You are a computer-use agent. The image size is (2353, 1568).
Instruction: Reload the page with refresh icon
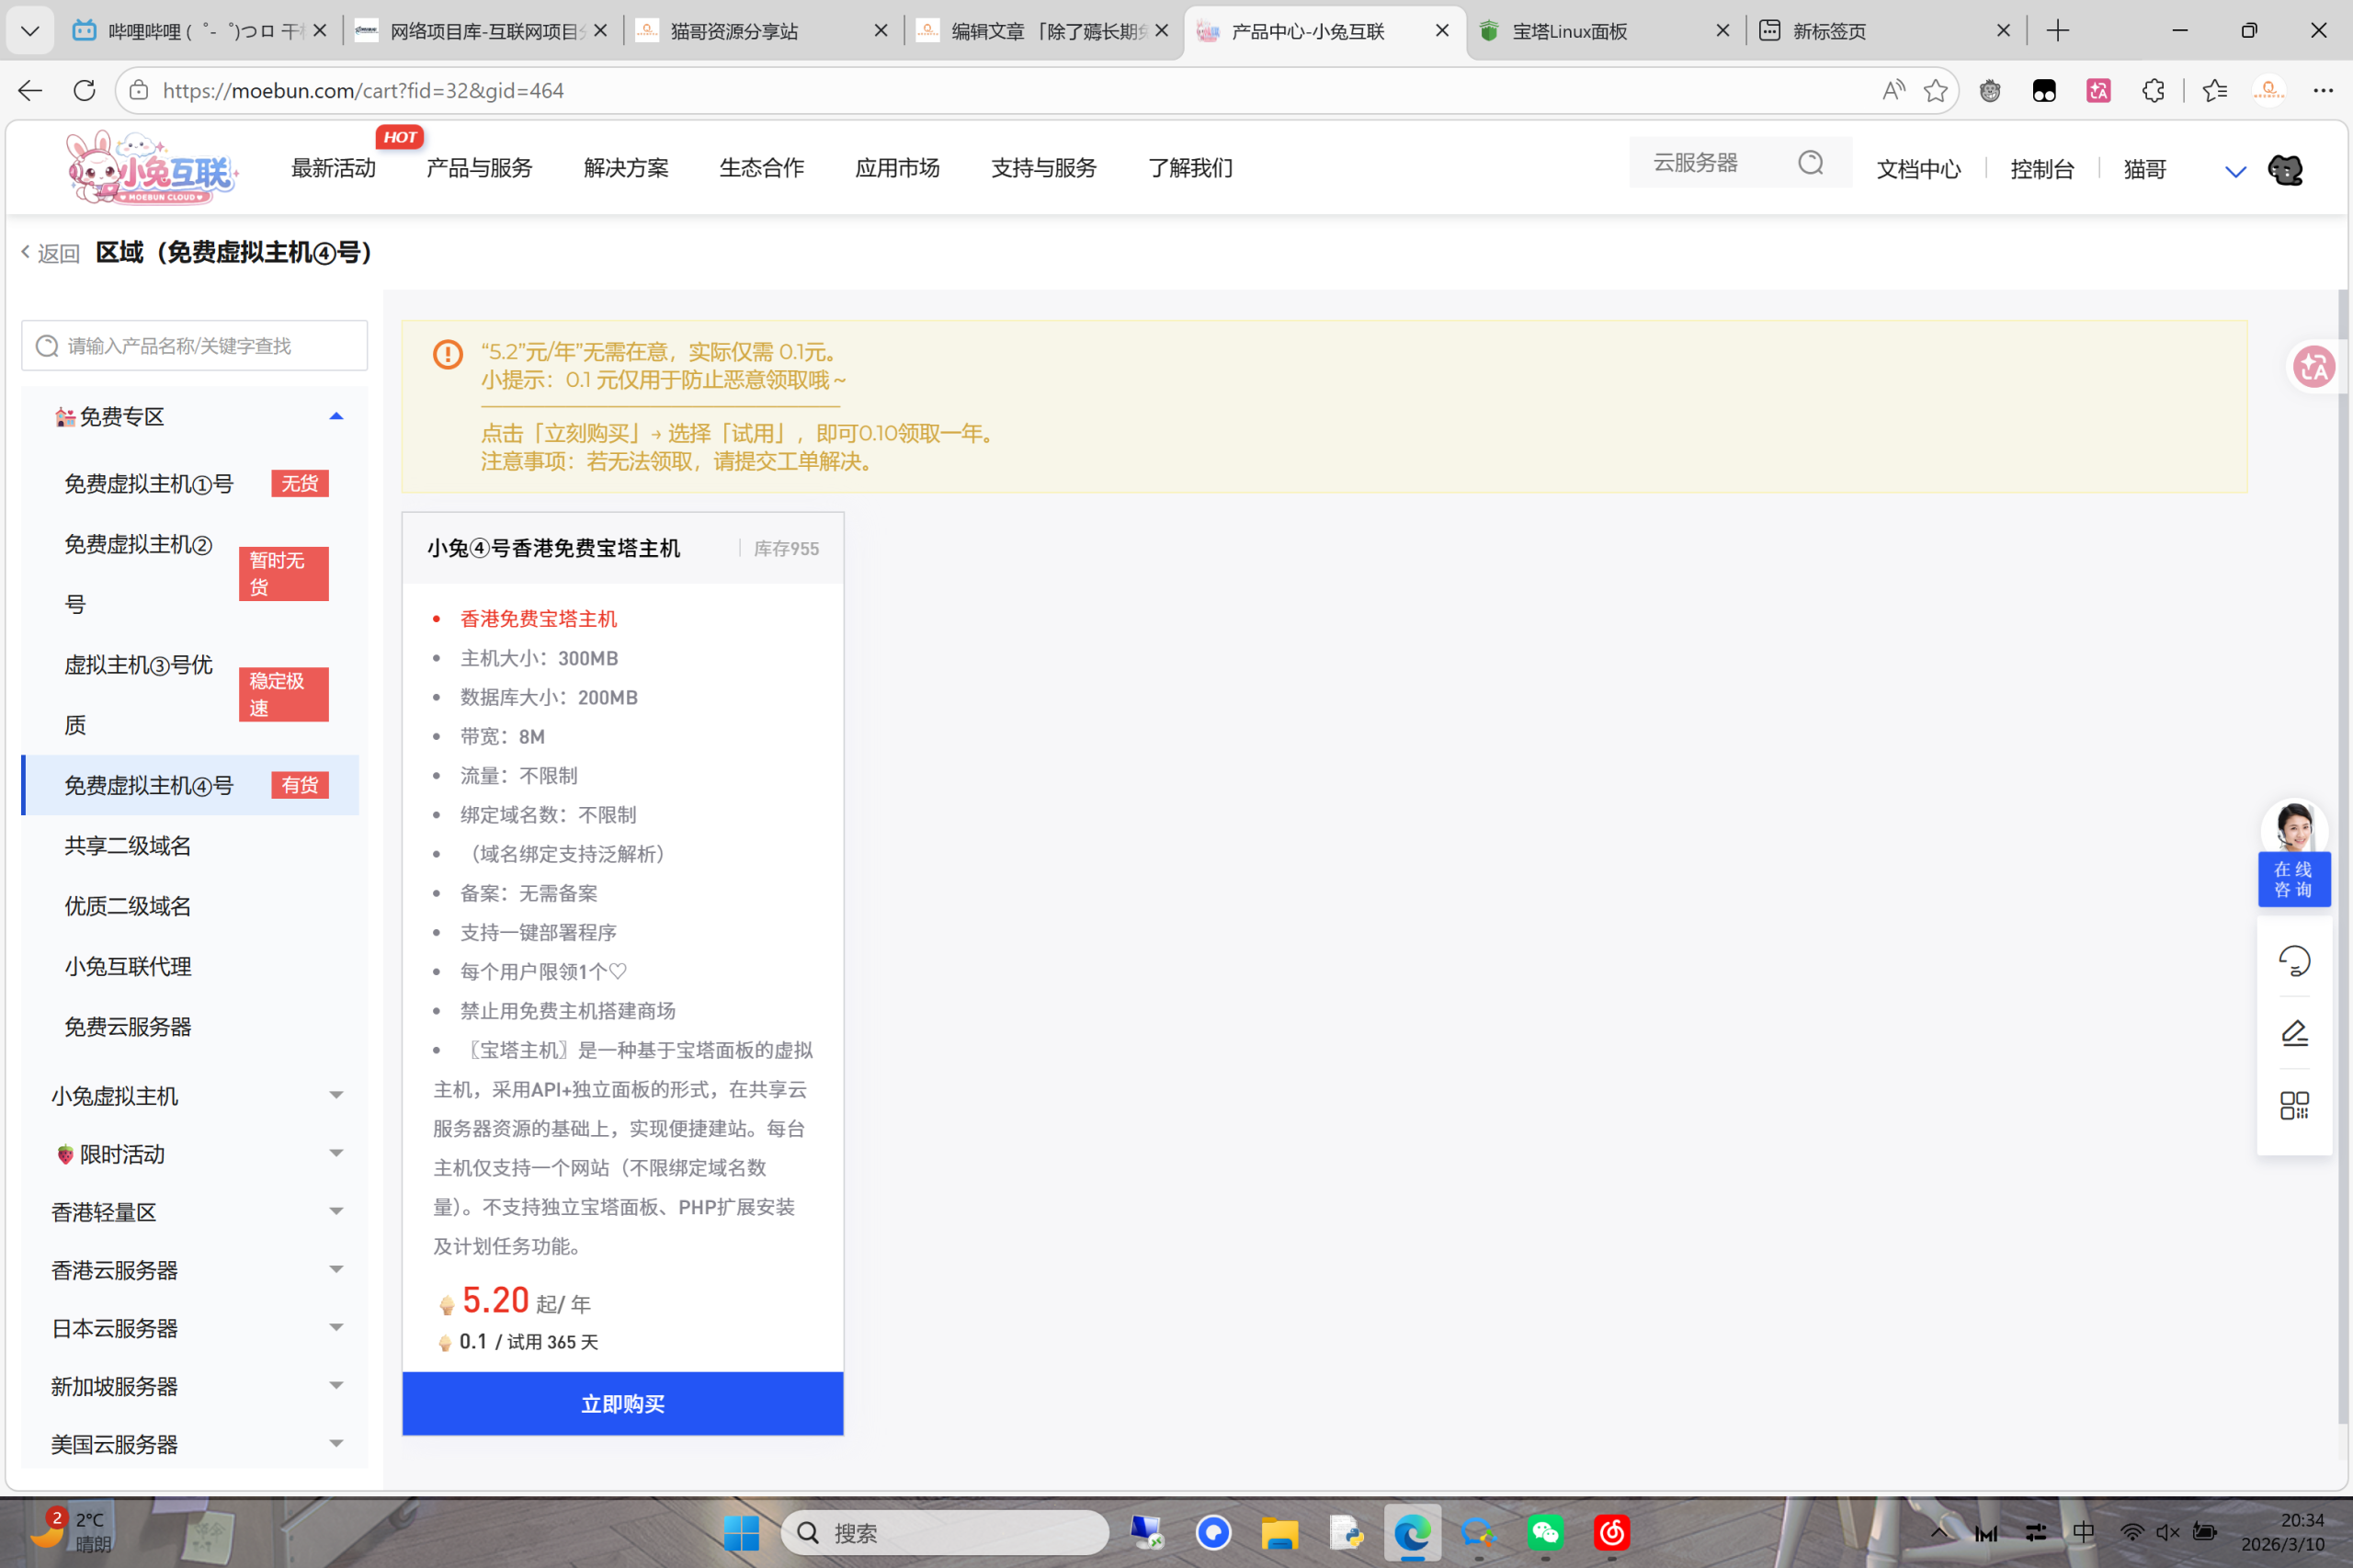[x=85, y=91]
